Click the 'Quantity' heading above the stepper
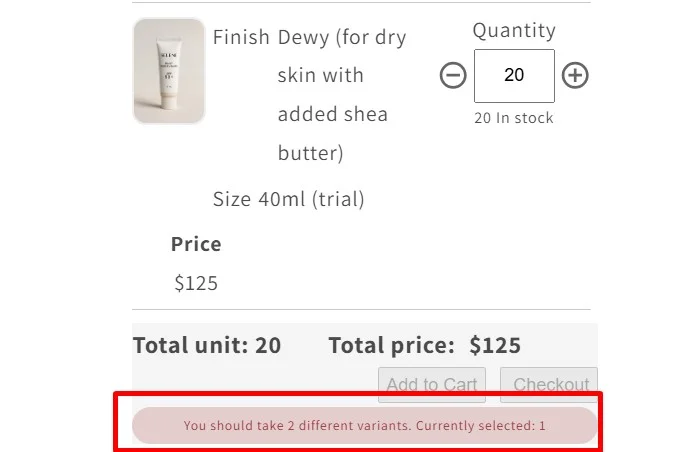This screenshot has height=452, width=687. 514,31
